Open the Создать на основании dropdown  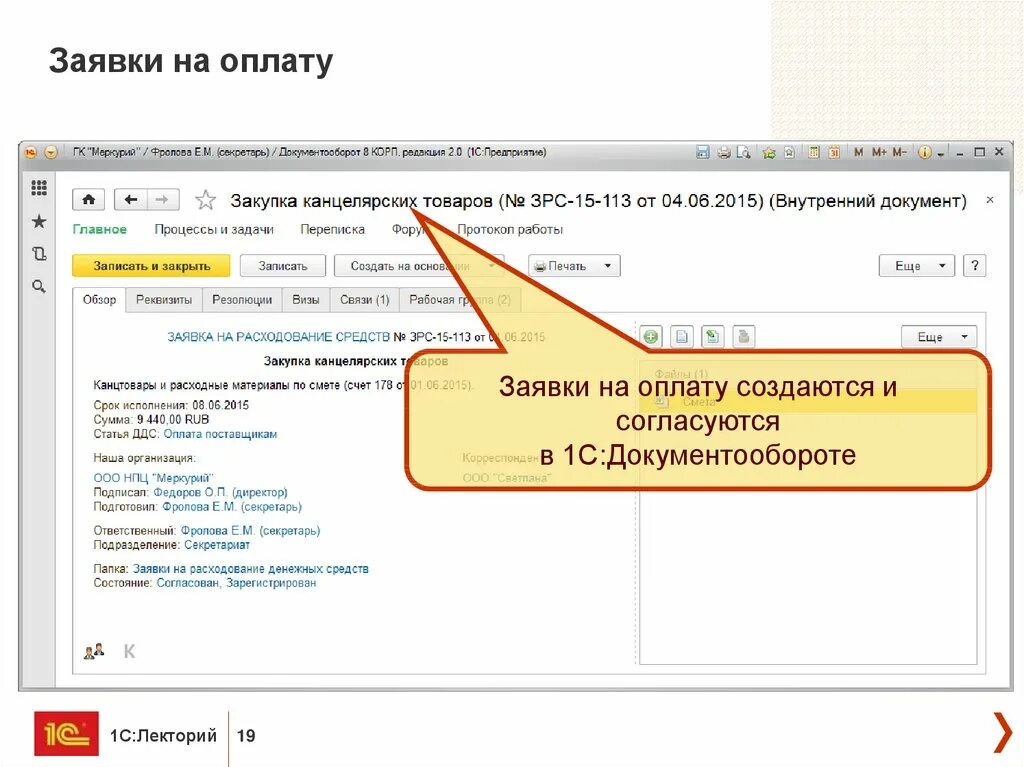[x=419, y=266]
